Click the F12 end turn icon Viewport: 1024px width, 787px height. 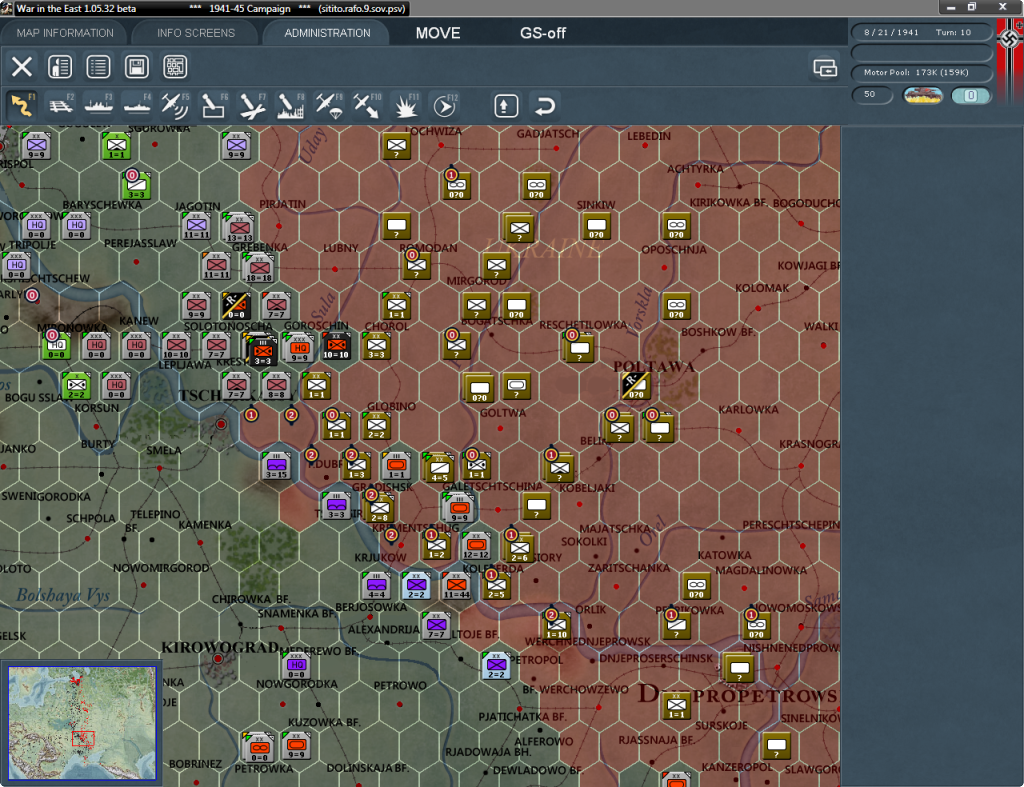445,105
